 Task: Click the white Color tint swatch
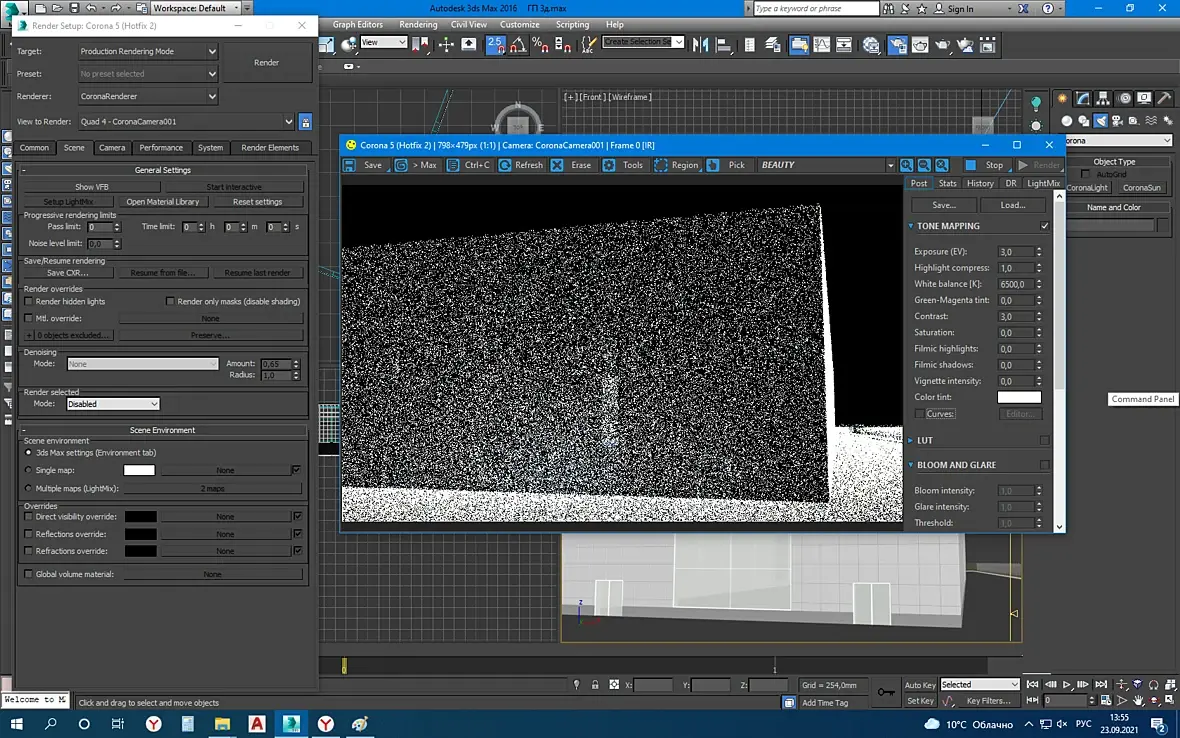pos(1019,397)
